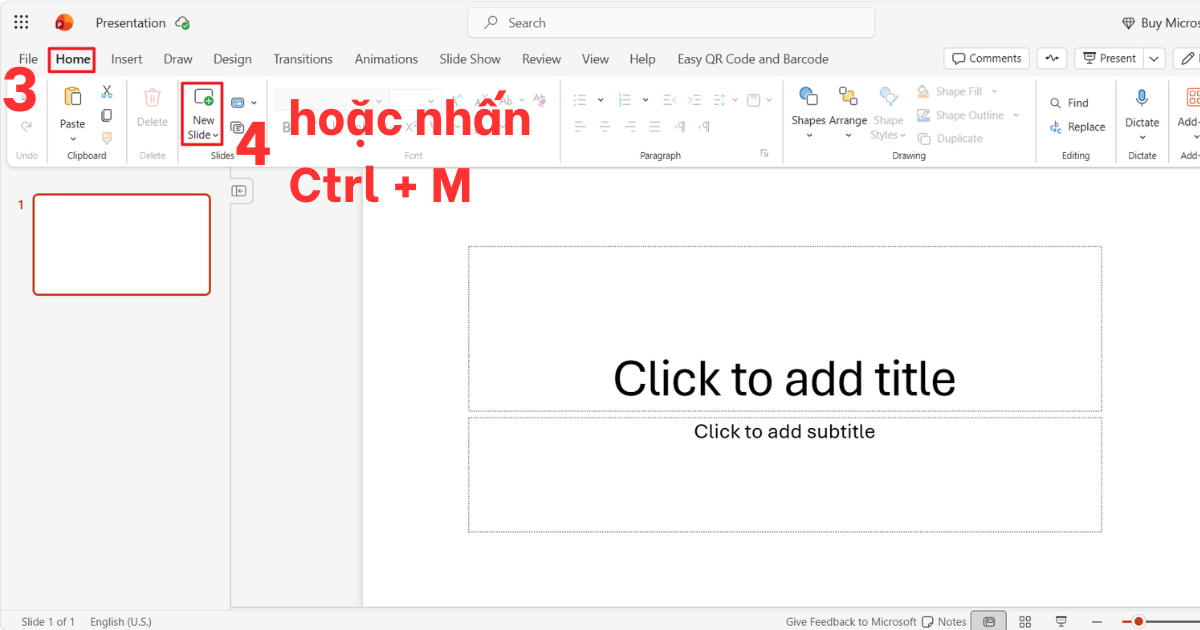Viewport: 1200px width, 630px height.
Task: Click the Copy icon in Clipboard group
Action: coord(107,115)
